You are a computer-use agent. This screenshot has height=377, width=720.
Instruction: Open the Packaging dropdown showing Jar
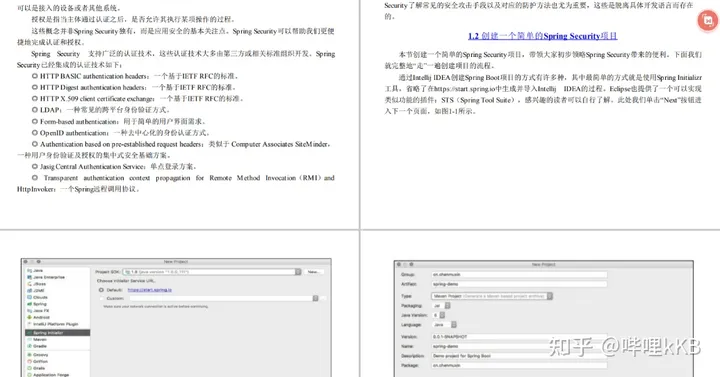pos(441,306)
